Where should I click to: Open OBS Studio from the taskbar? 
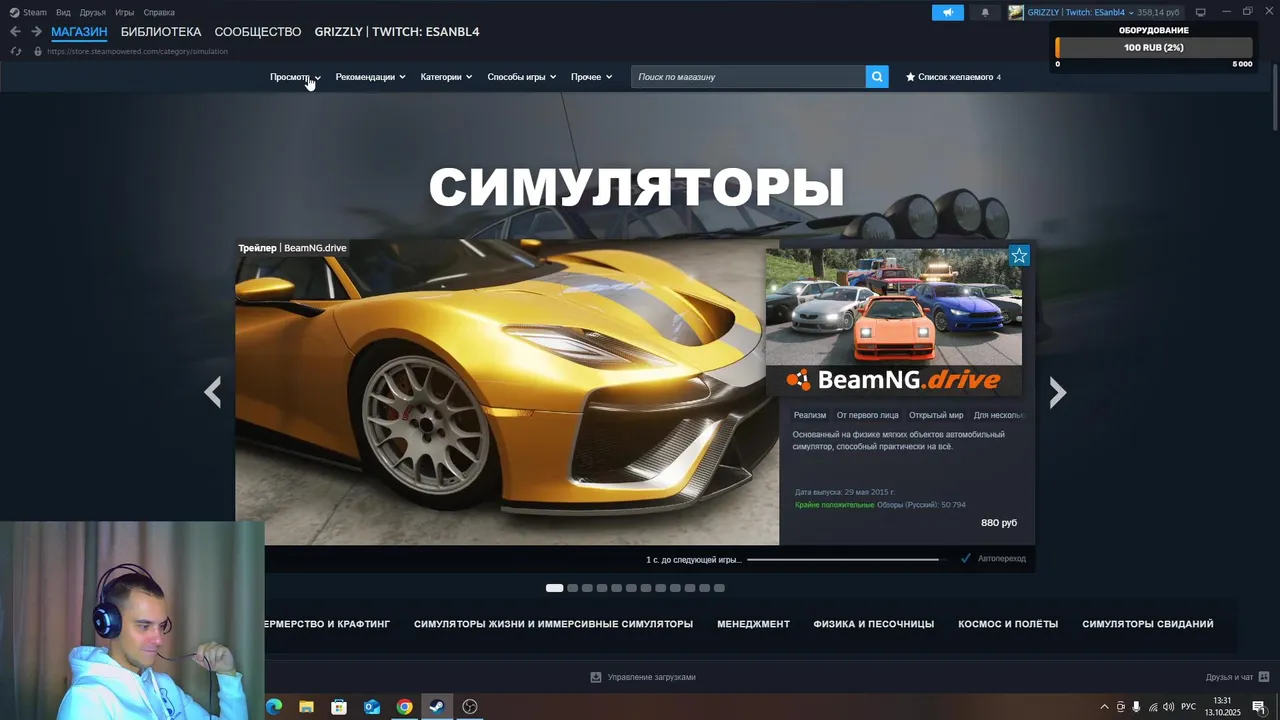coord(470,707)
